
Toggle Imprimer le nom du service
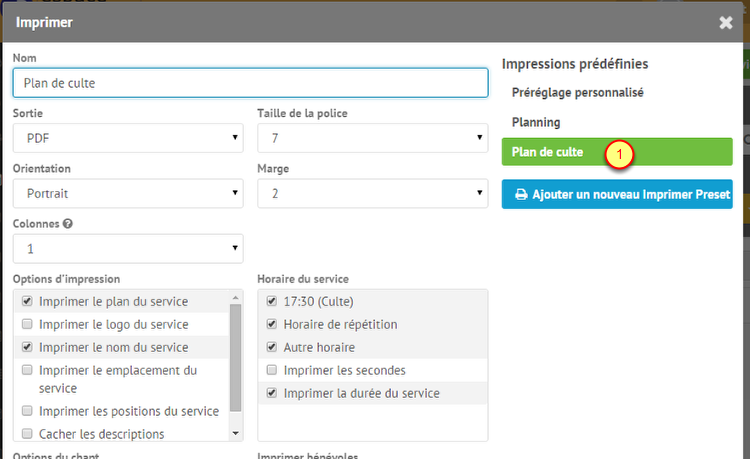(x=28, y=347)
